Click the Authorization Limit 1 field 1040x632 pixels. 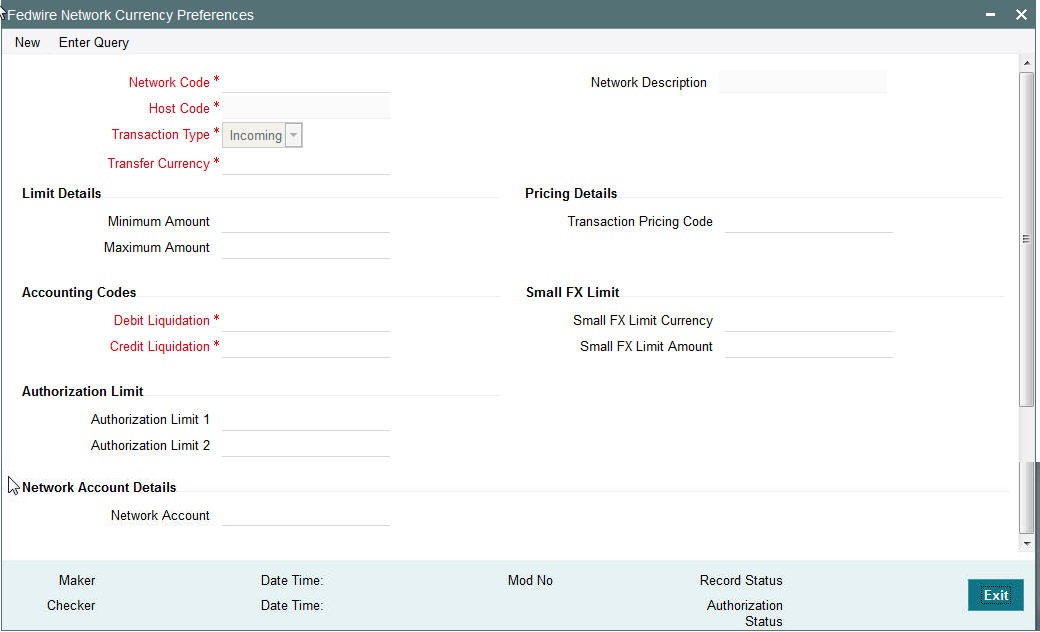pos(306,419)
